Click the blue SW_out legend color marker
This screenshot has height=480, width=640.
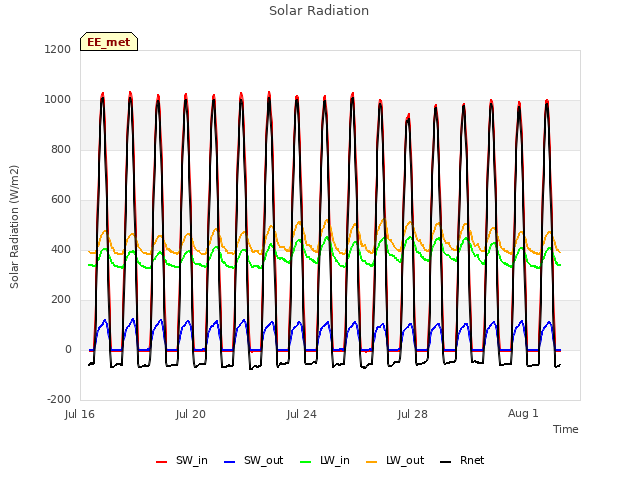point(230,462)
